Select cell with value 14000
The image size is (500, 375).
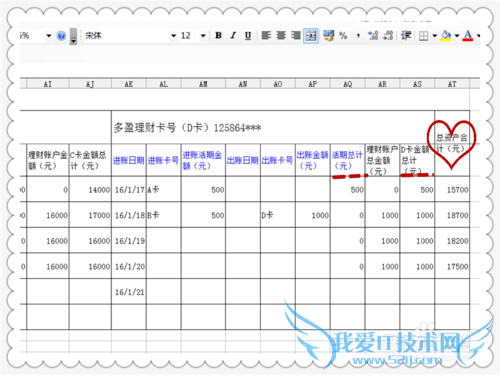pos(90,189)
